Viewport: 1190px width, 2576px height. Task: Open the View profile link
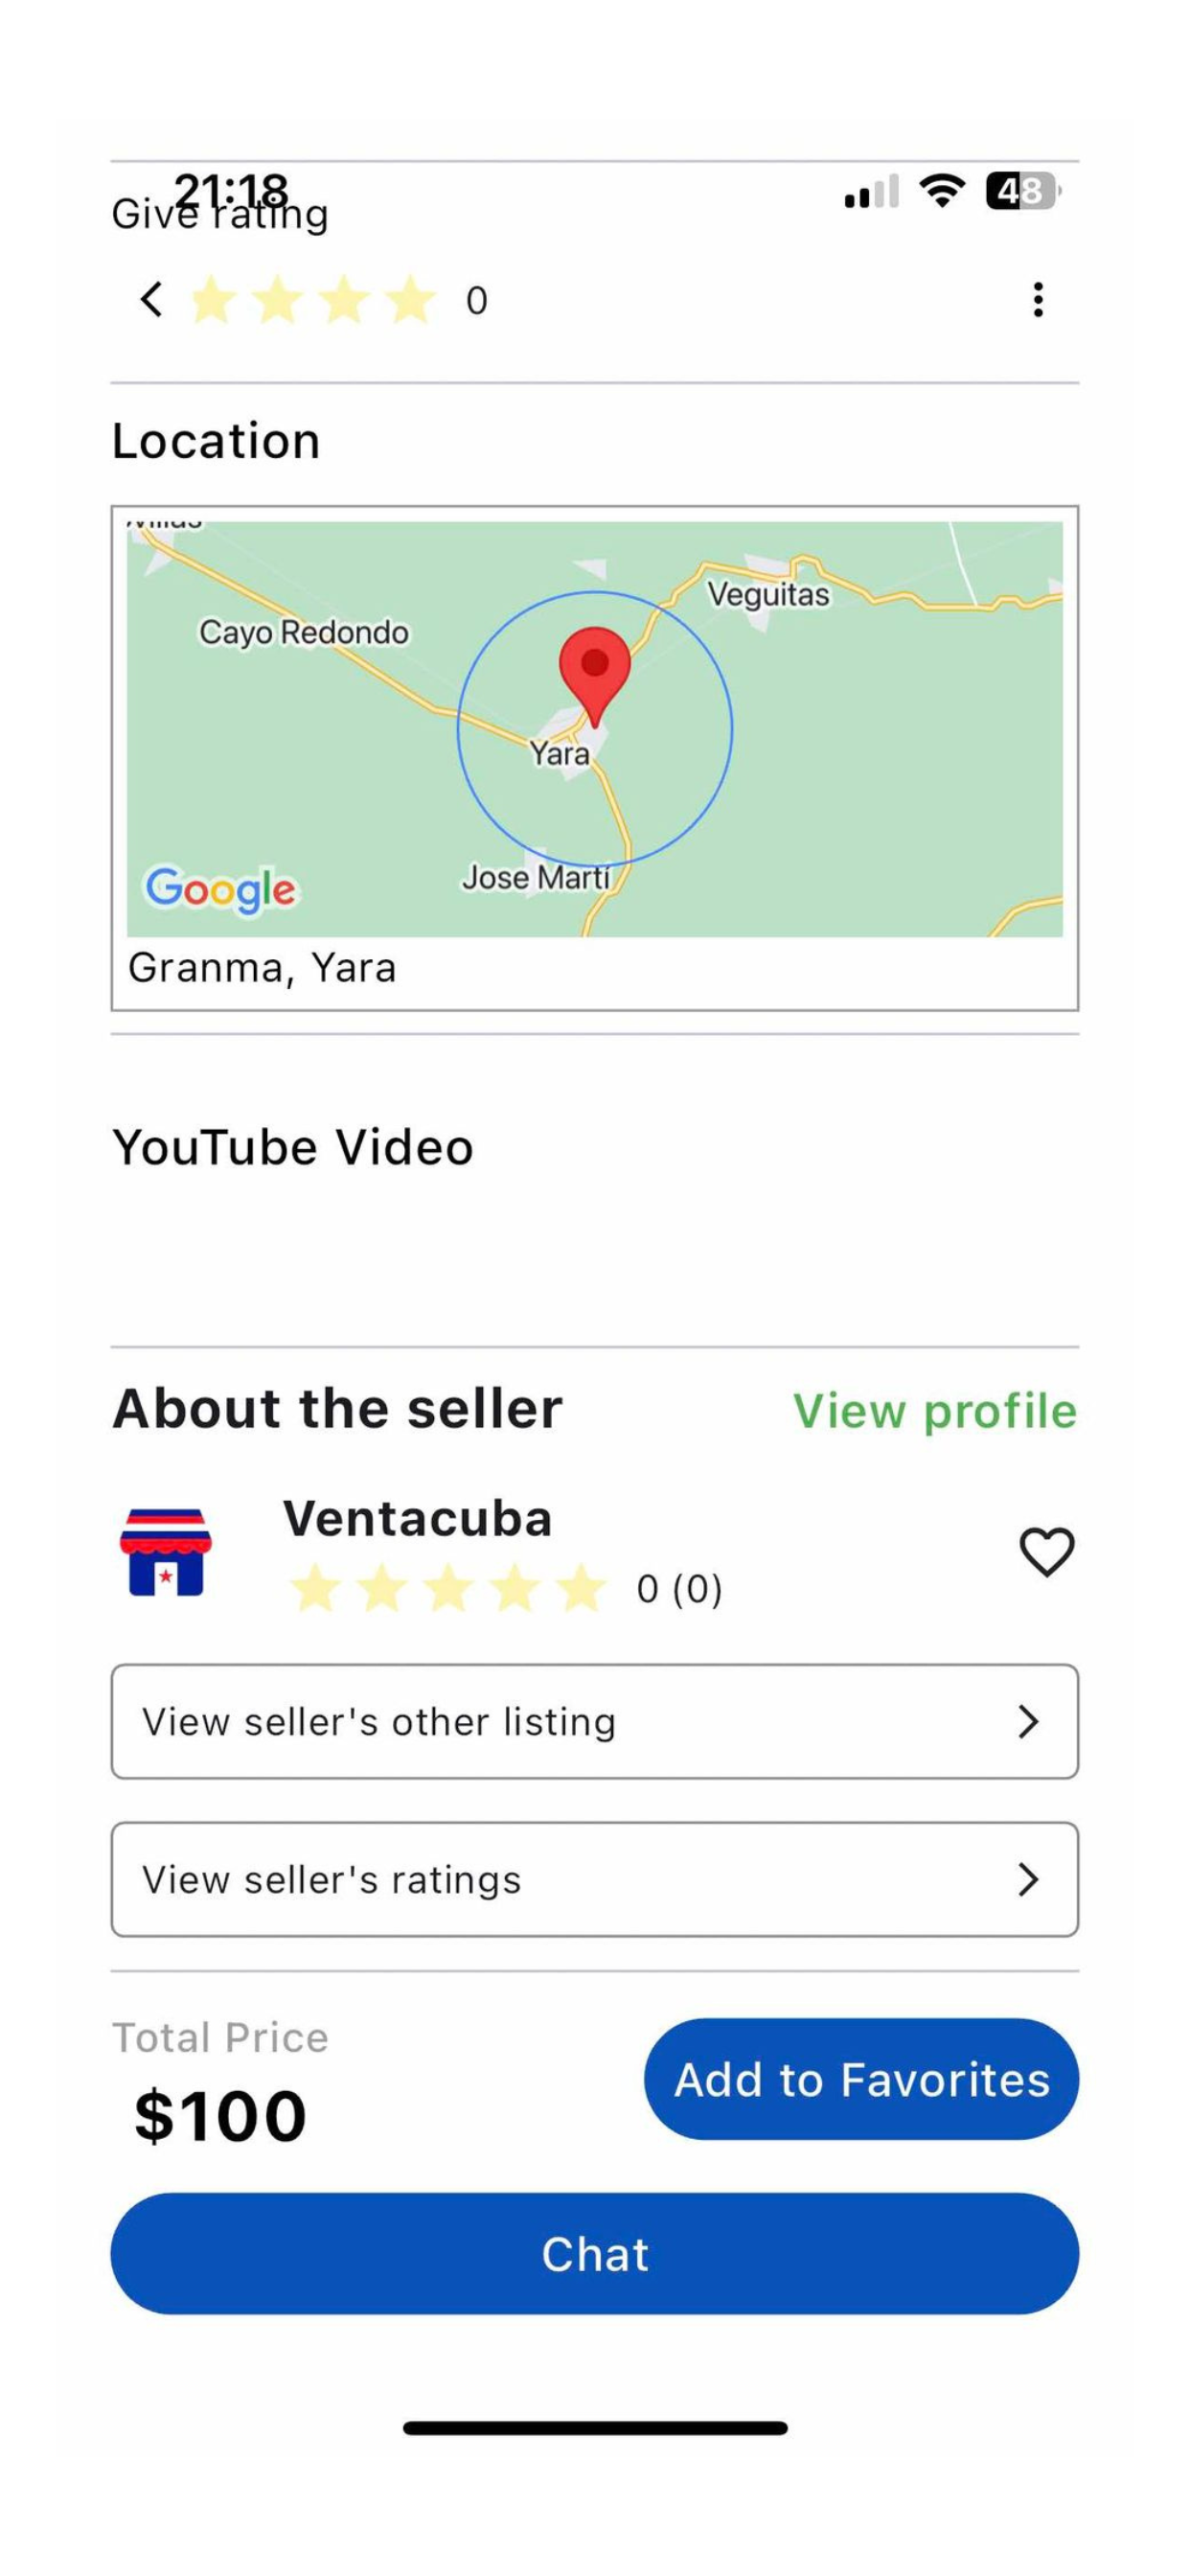tap(934, 1411)
